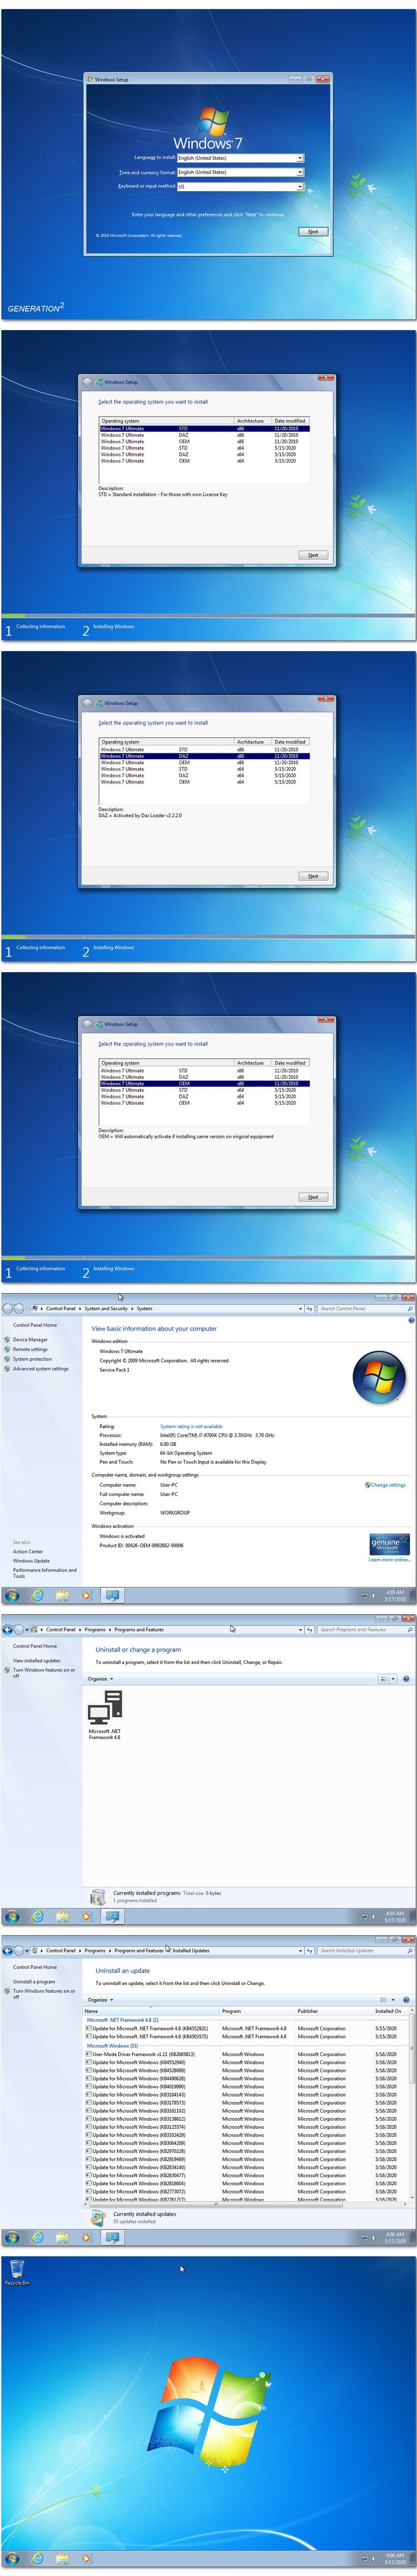
Task: Click the Windows Update link under See also
Action: point(31,1561)
